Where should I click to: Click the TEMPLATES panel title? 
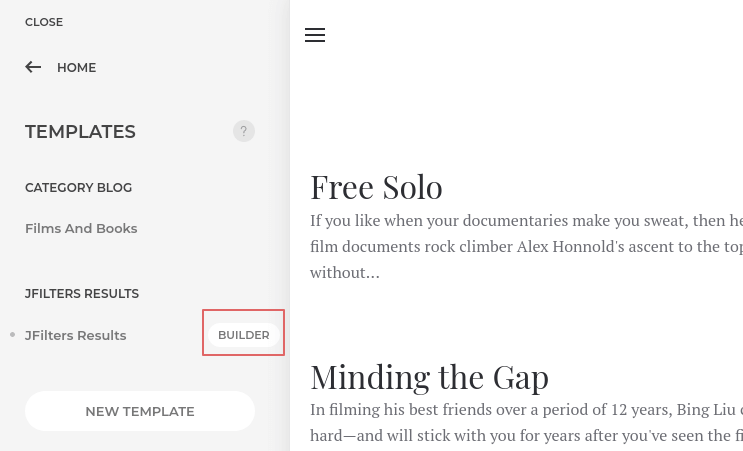[80, 132]
